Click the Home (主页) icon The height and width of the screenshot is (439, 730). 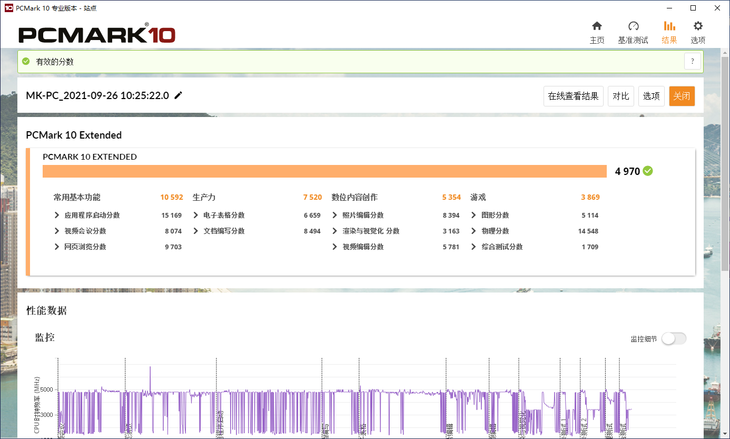[x=597, y=27]
